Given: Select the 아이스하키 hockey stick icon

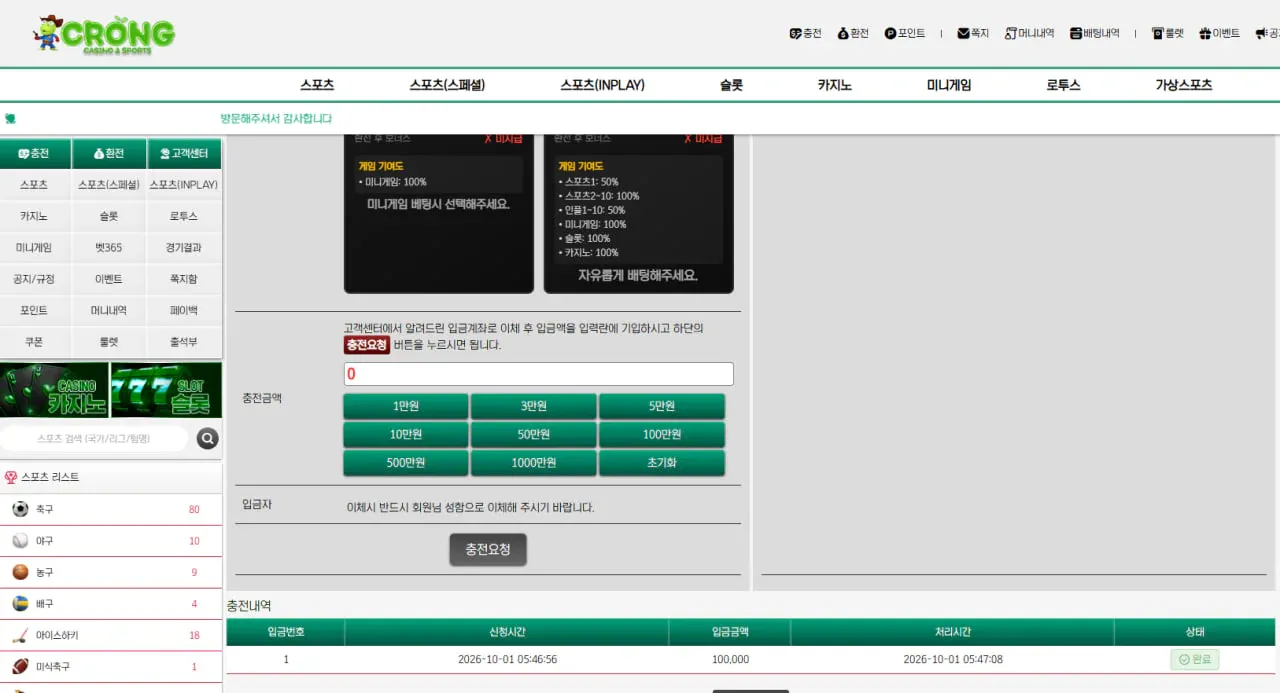Looking at the screenshot, I should 20,635.
